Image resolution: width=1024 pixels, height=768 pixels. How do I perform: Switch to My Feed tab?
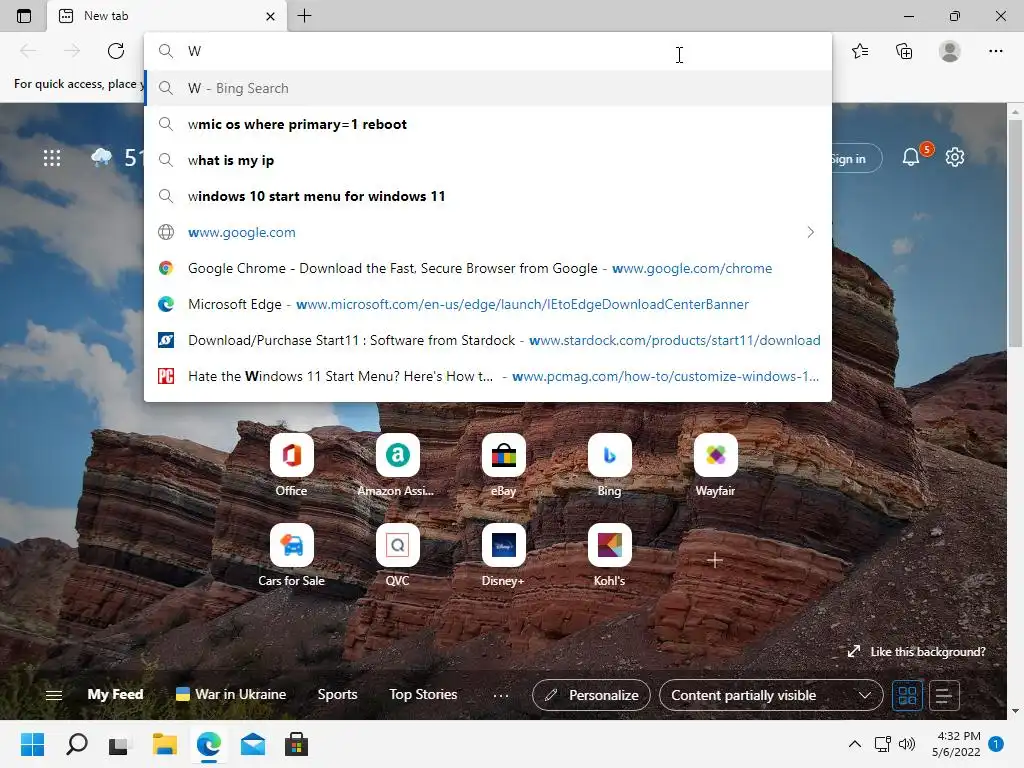click(115, 694)
